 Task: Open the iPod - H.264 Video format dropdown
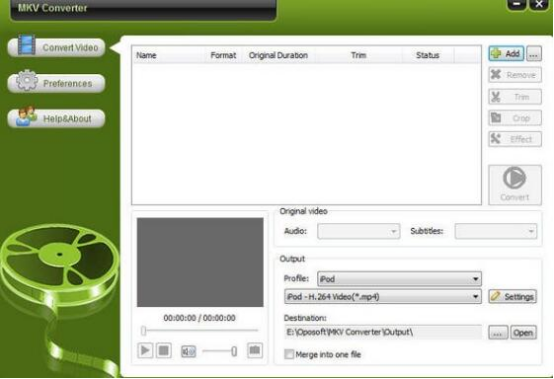pyautogui.click(x=383, y=296)
